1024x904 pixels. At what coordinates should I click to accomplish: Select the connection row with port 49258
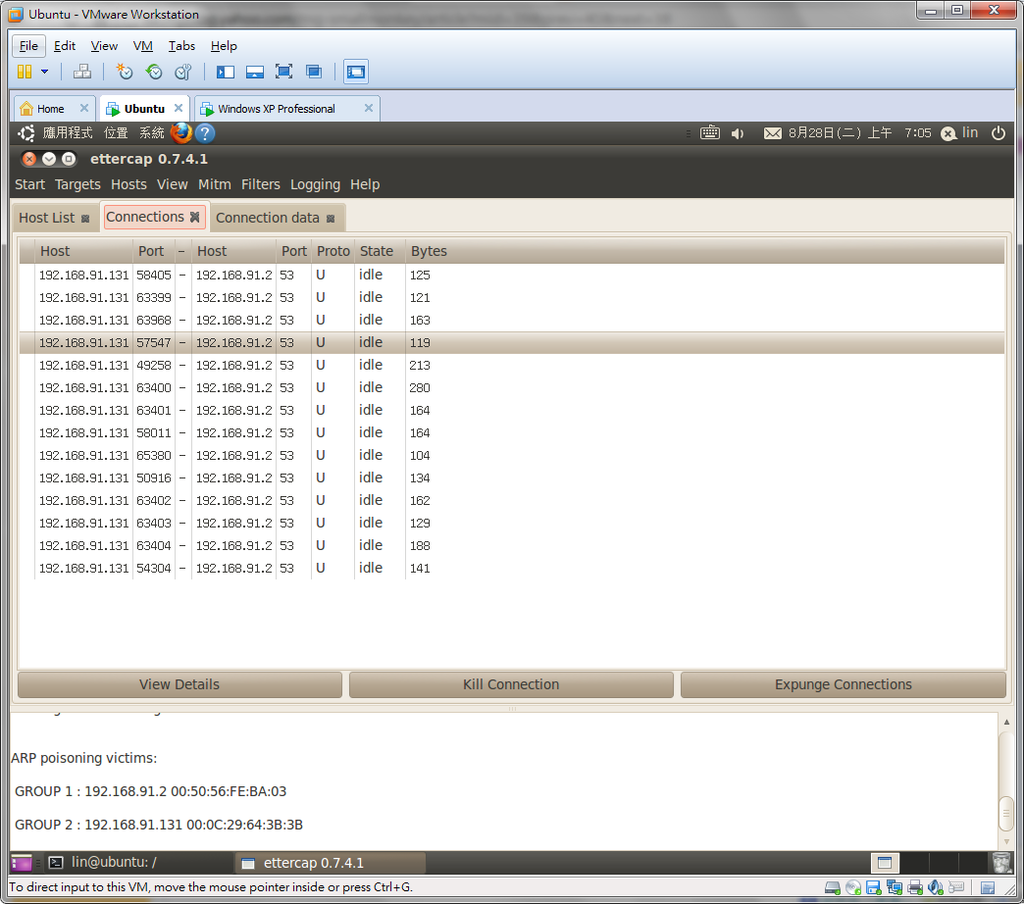point(512,365)
